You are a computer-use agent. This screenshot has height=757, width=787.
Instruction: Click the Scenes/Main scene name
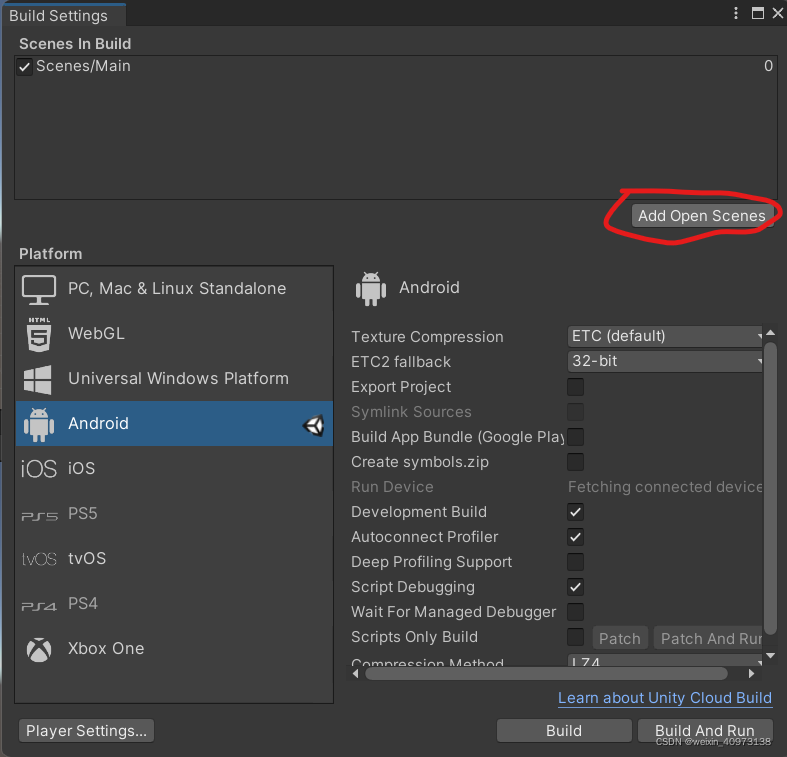tap(83, 66)
